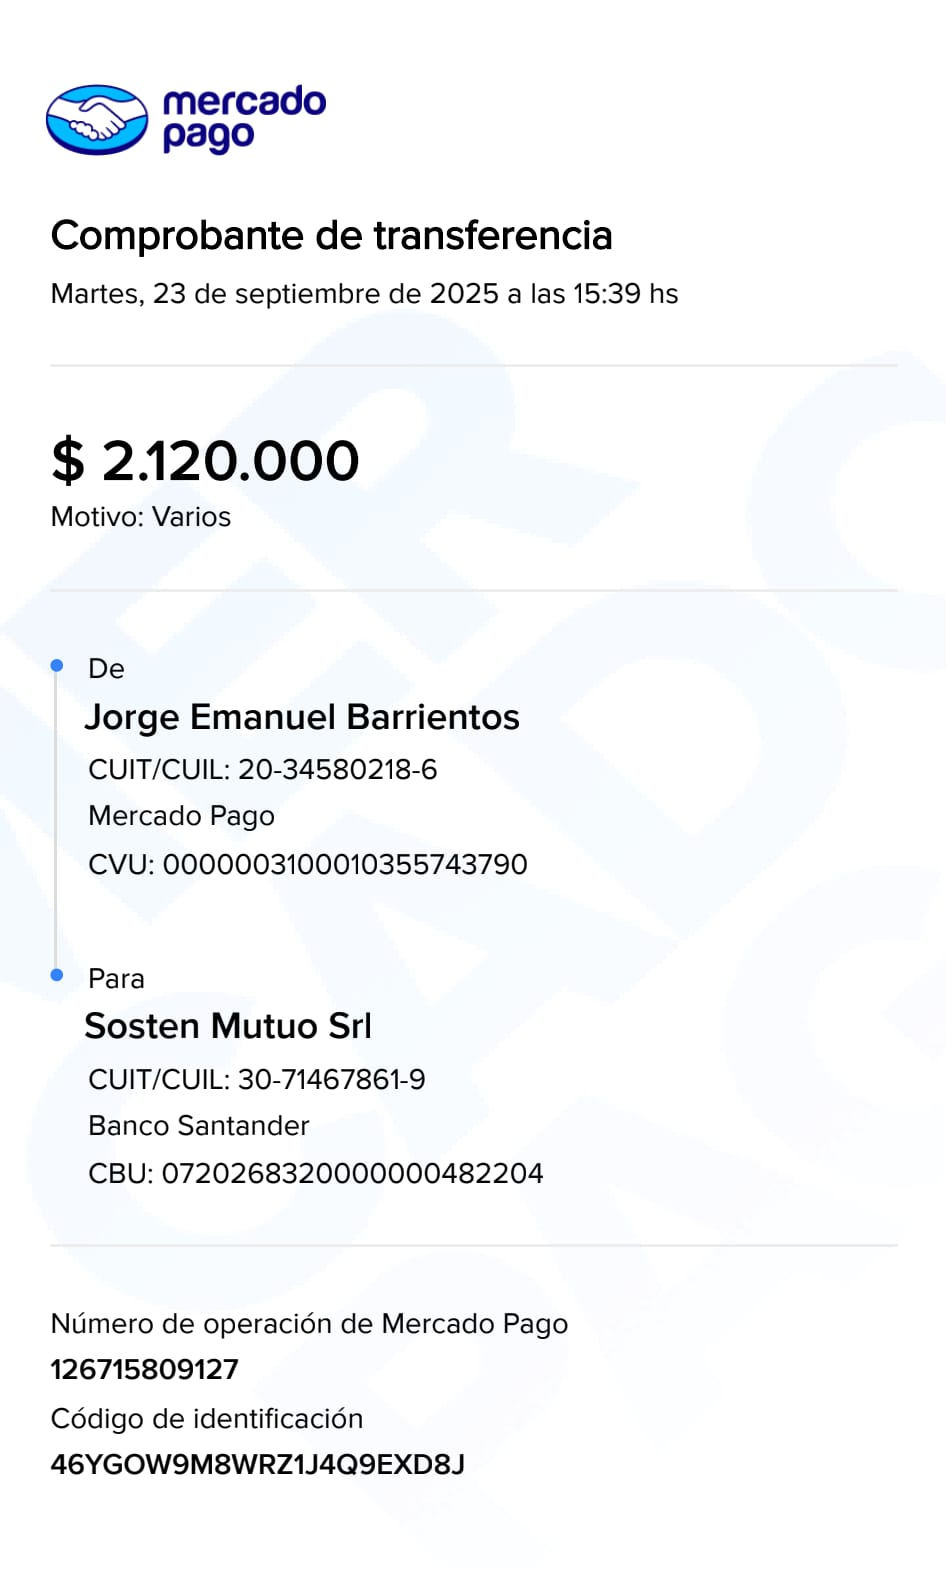The height and width of the screenshot is (1572, 947).
Task: Click the Motivo: Varios text
Action: [141, 517]
